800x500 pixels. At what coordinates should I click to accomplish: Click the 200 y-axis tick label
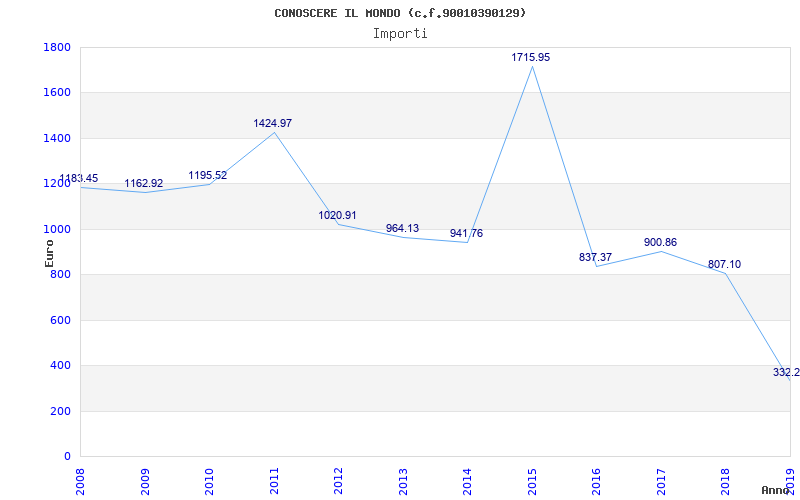pos(60,411)
